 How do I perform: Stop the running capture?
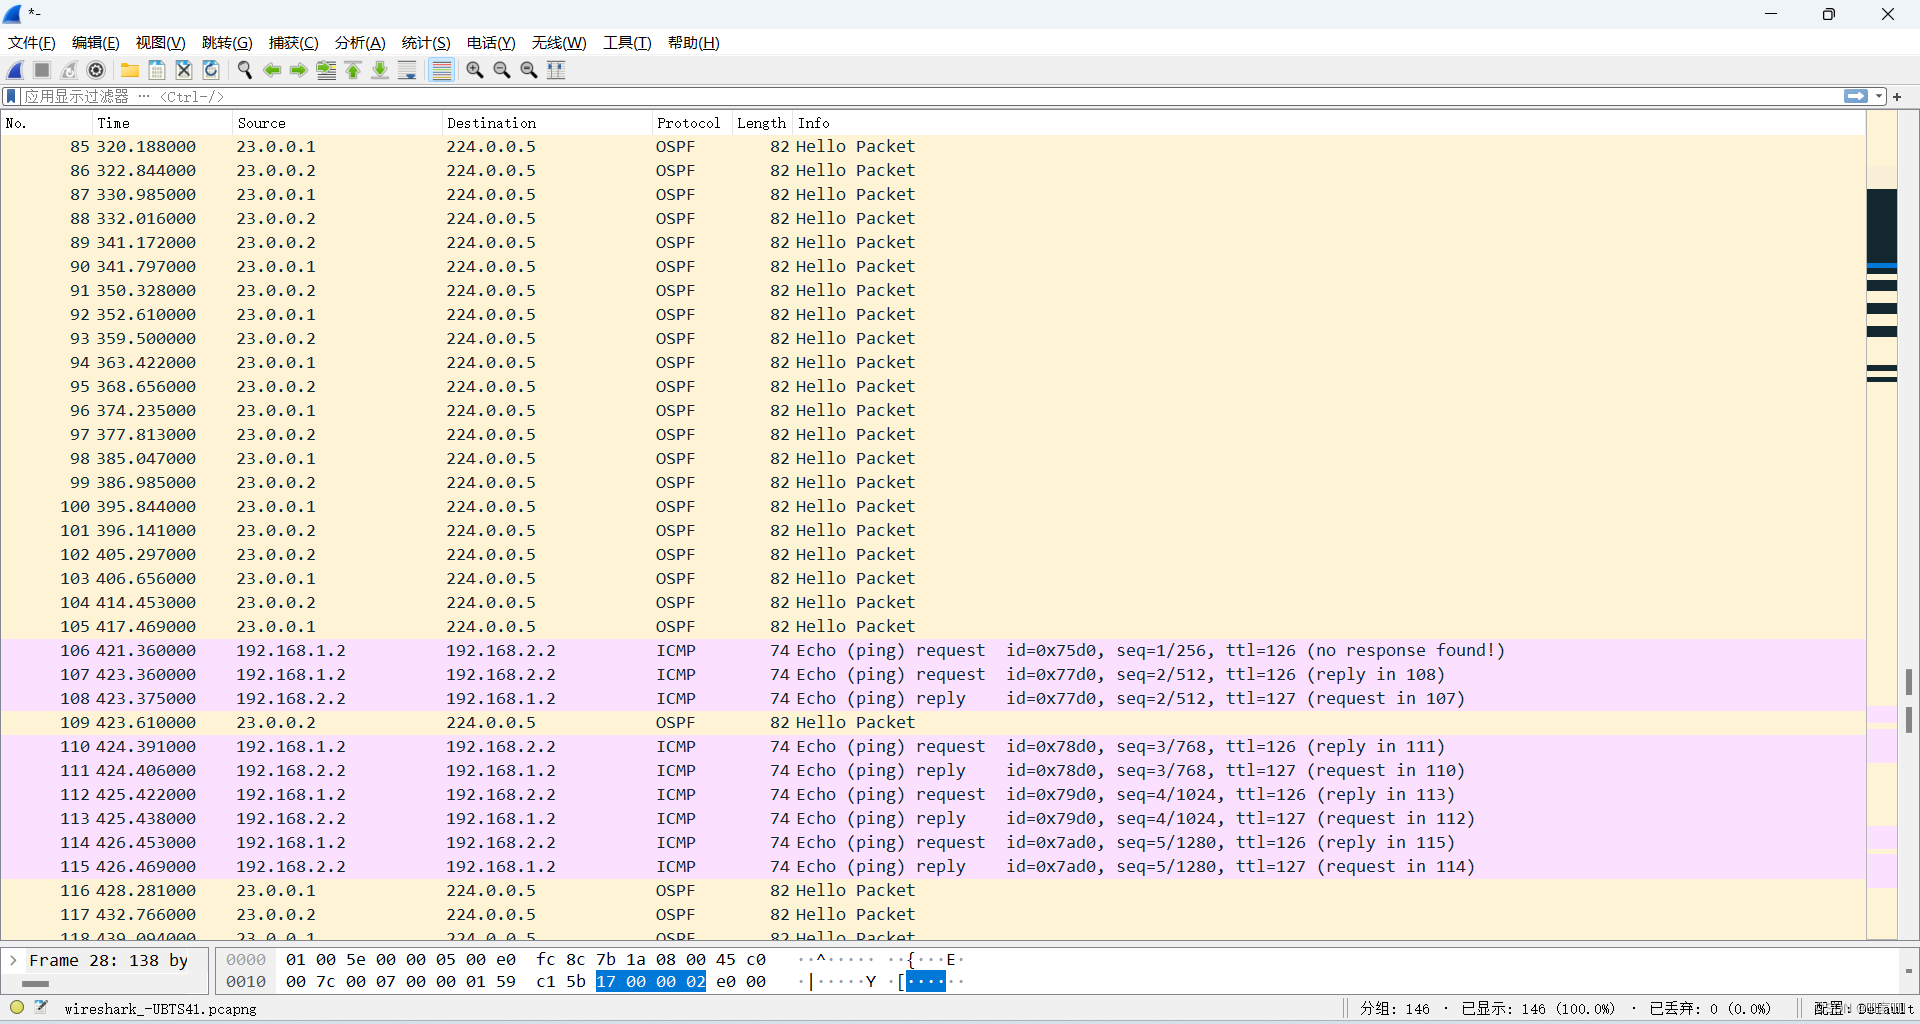41,70
